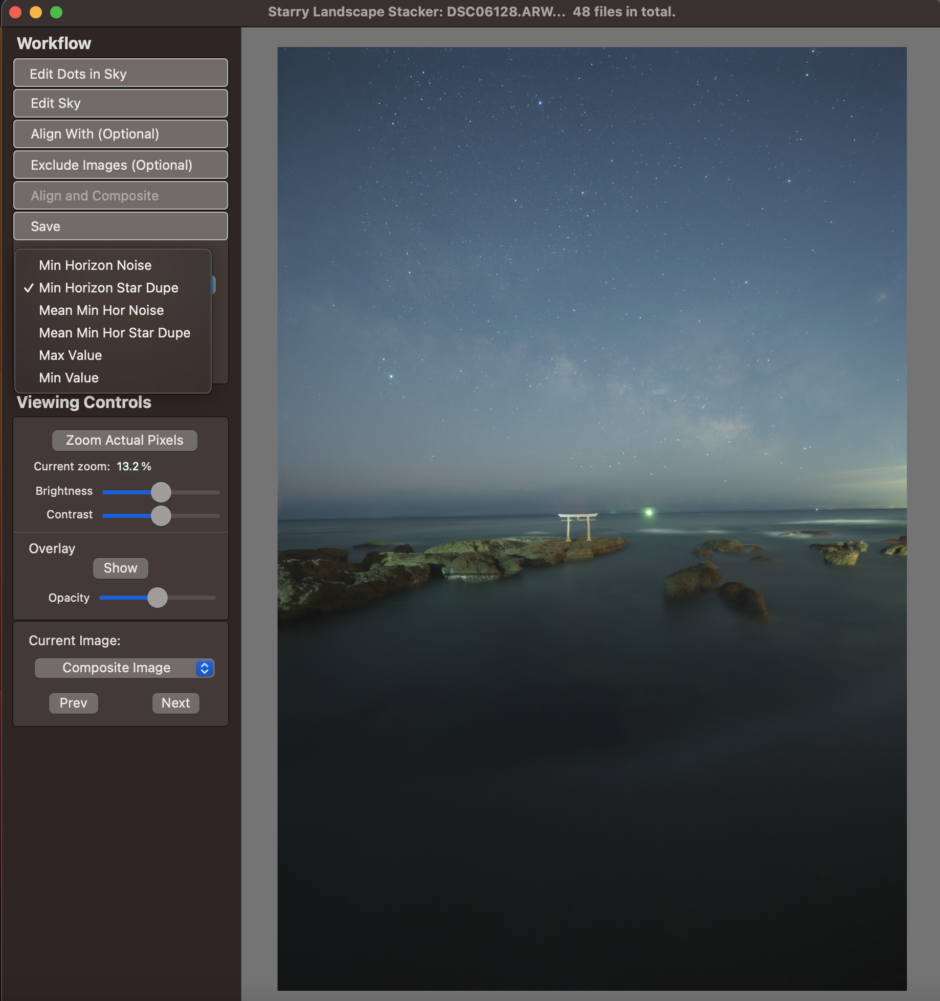This screenshot has width=940, height=1001.
Task: Select Min Horizon Noise from the menu
Action: (94, 265)
